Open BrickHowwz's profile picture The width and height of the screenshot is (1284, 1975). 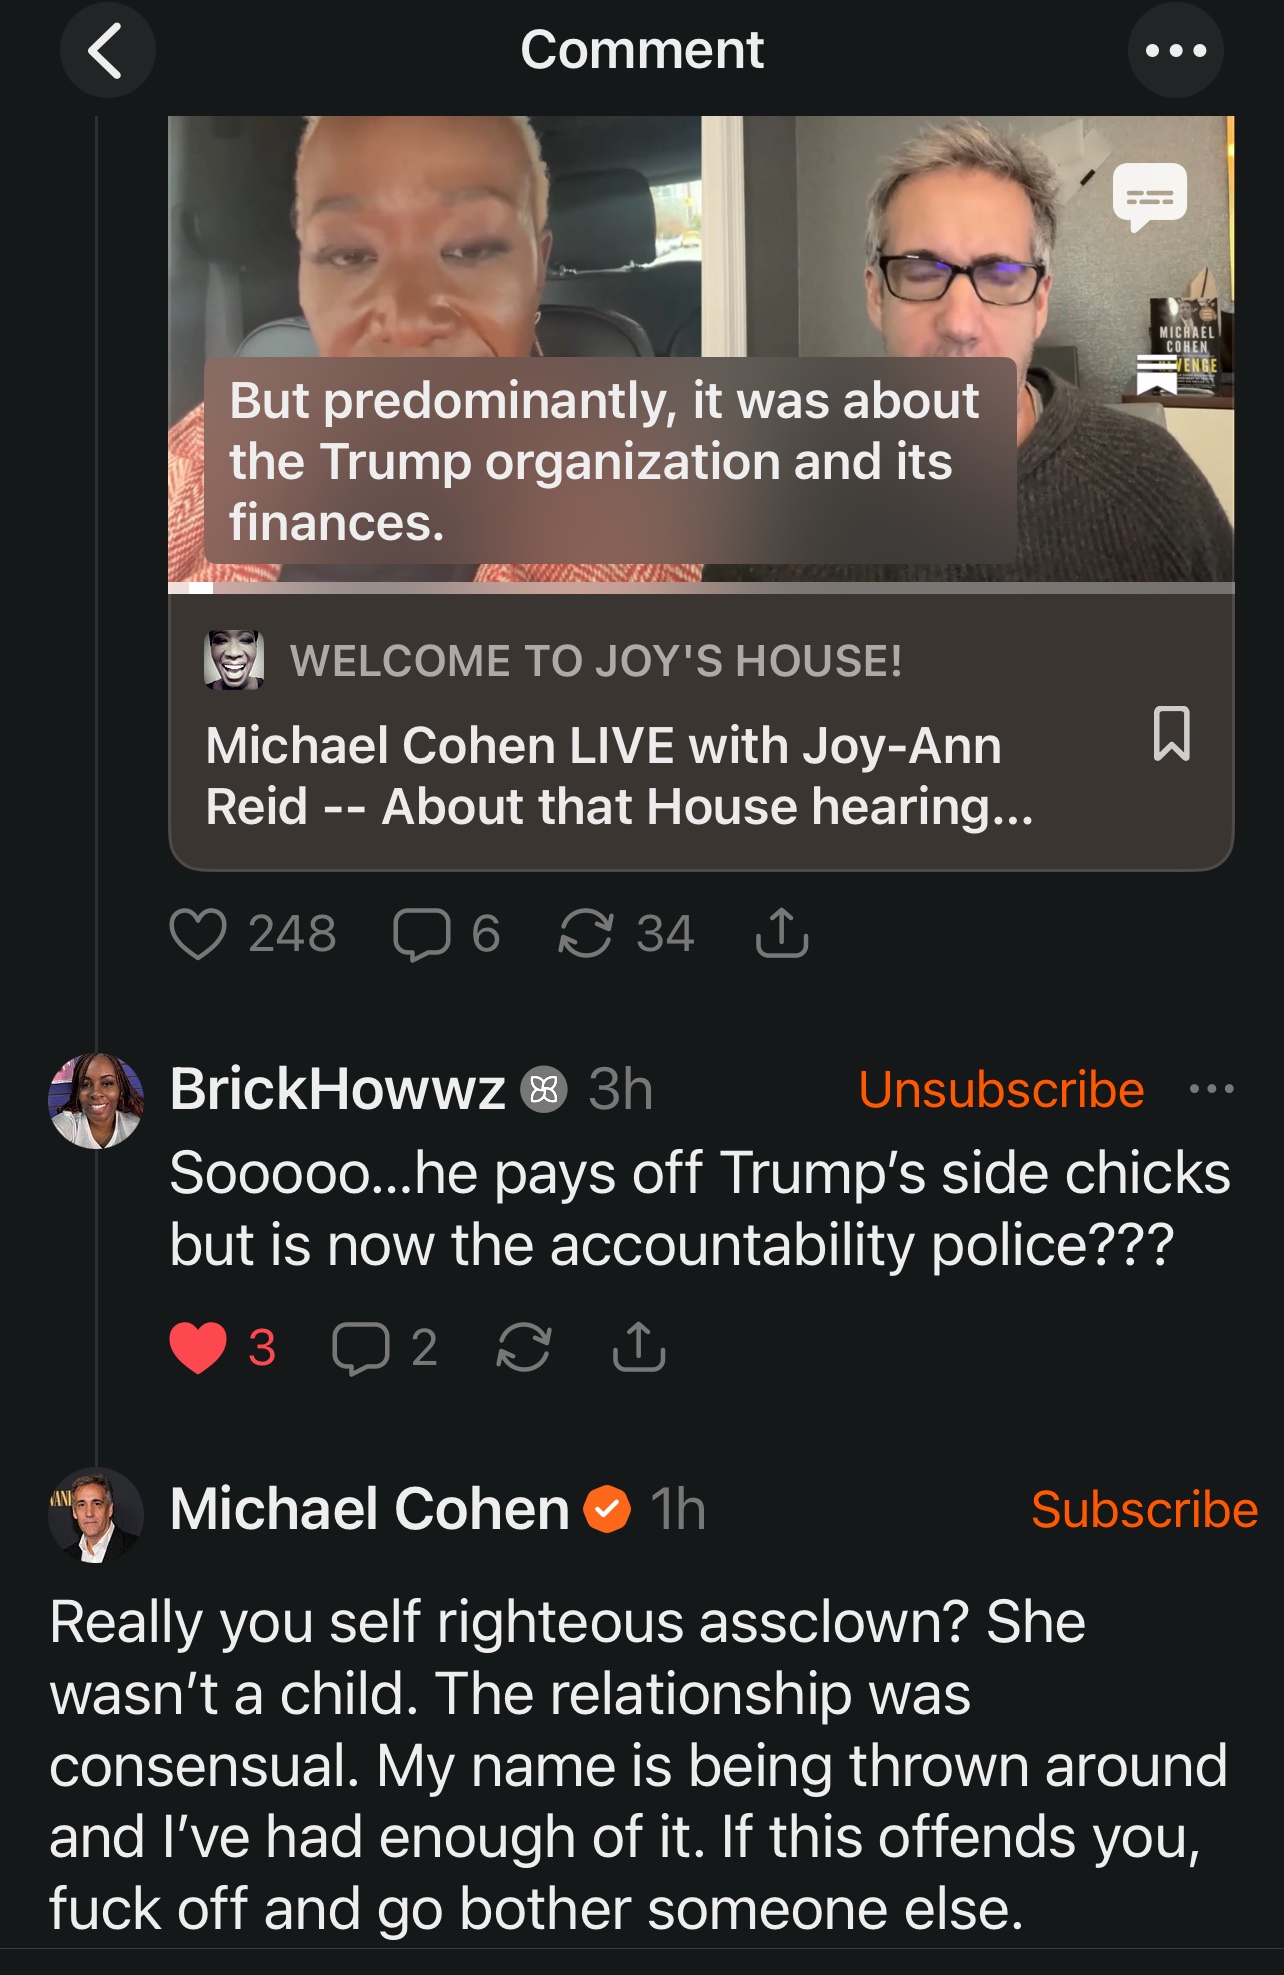[x=96, y=1100]
